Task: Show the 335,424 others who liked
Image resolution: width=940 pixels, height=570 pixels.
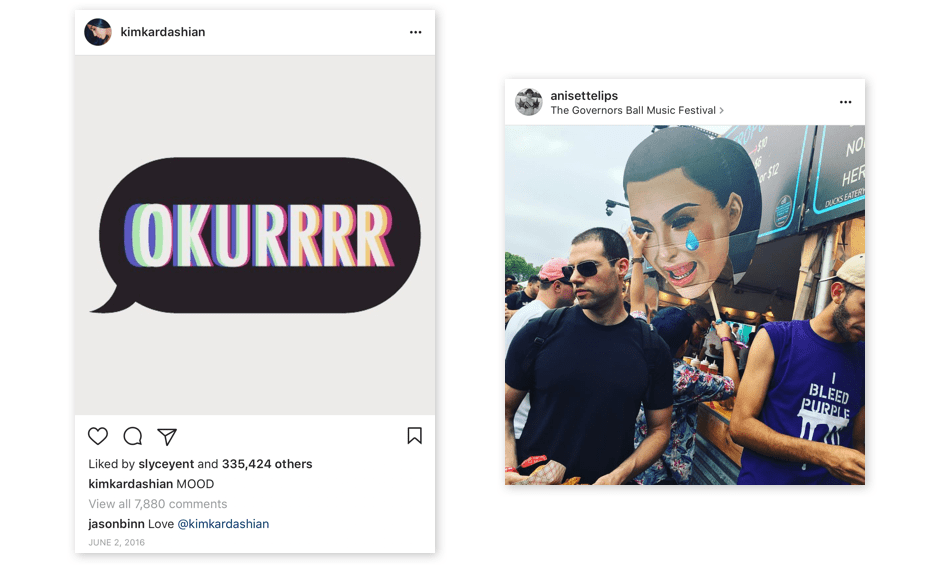Action: pyautogui.click(x=267, y=464)
